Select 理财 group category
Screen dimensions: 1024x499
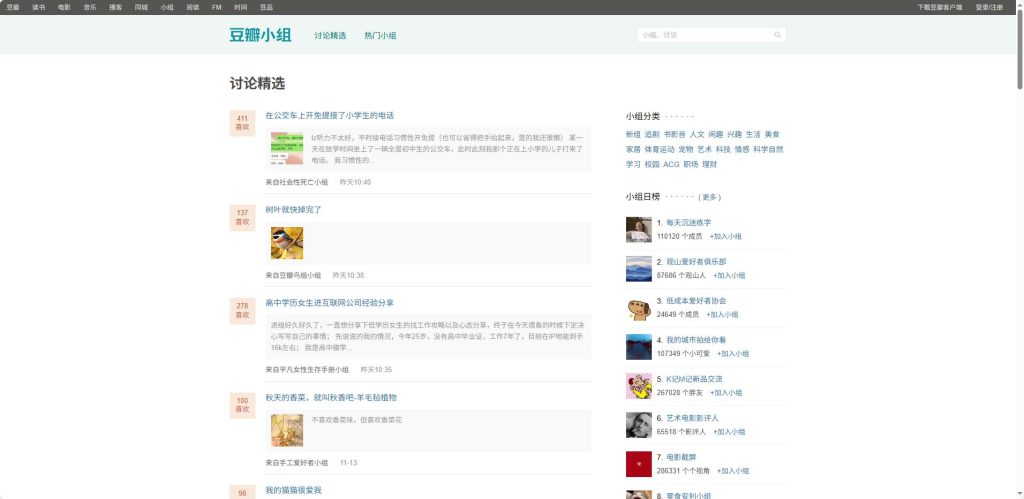click(x=709, y=165)
